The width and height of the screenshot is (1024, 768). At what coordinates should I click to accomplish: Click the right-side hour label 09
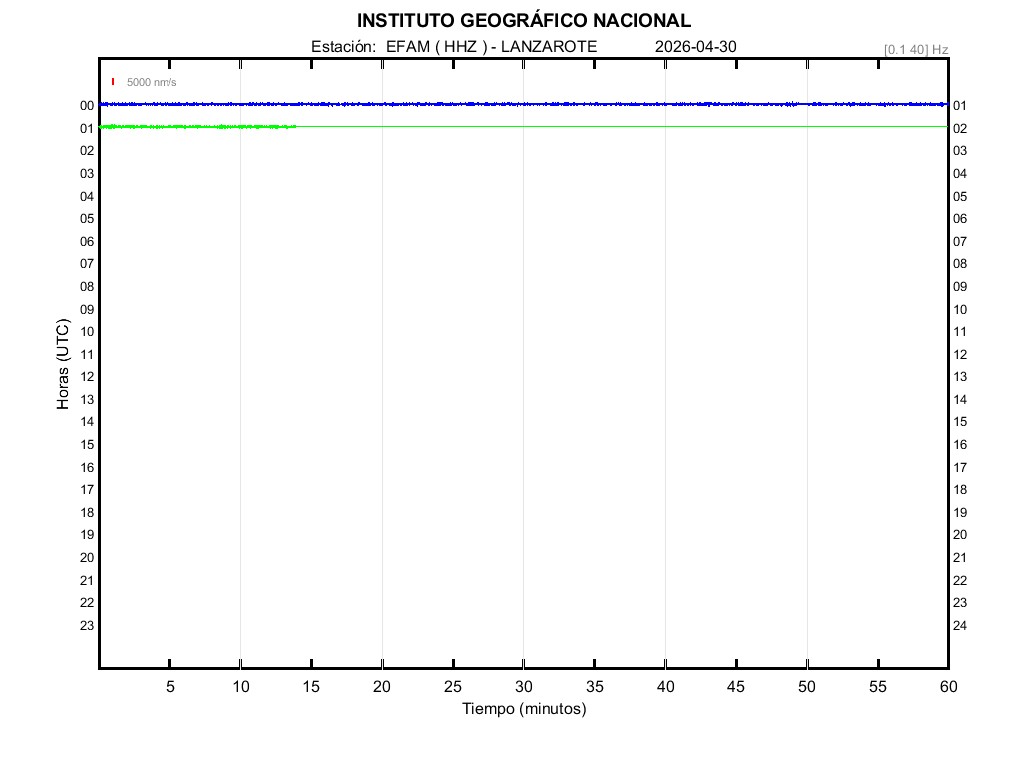tap(960, 287)
